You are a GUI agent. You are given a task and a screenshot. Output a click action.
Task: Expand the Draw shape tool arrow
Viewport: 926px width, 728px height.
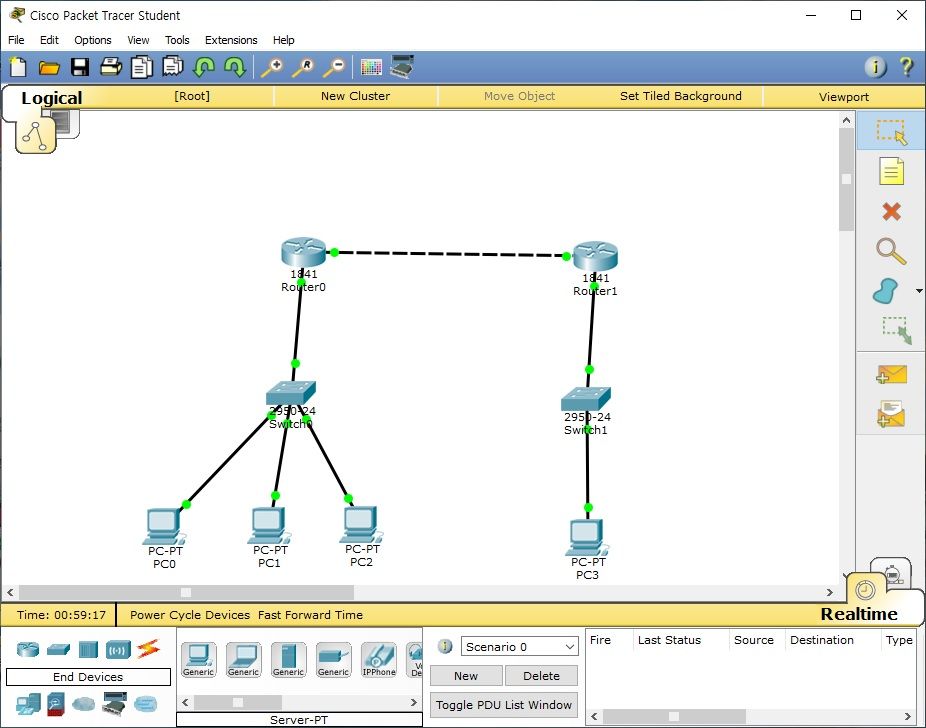pyautogui.click(x=919, y=292)
